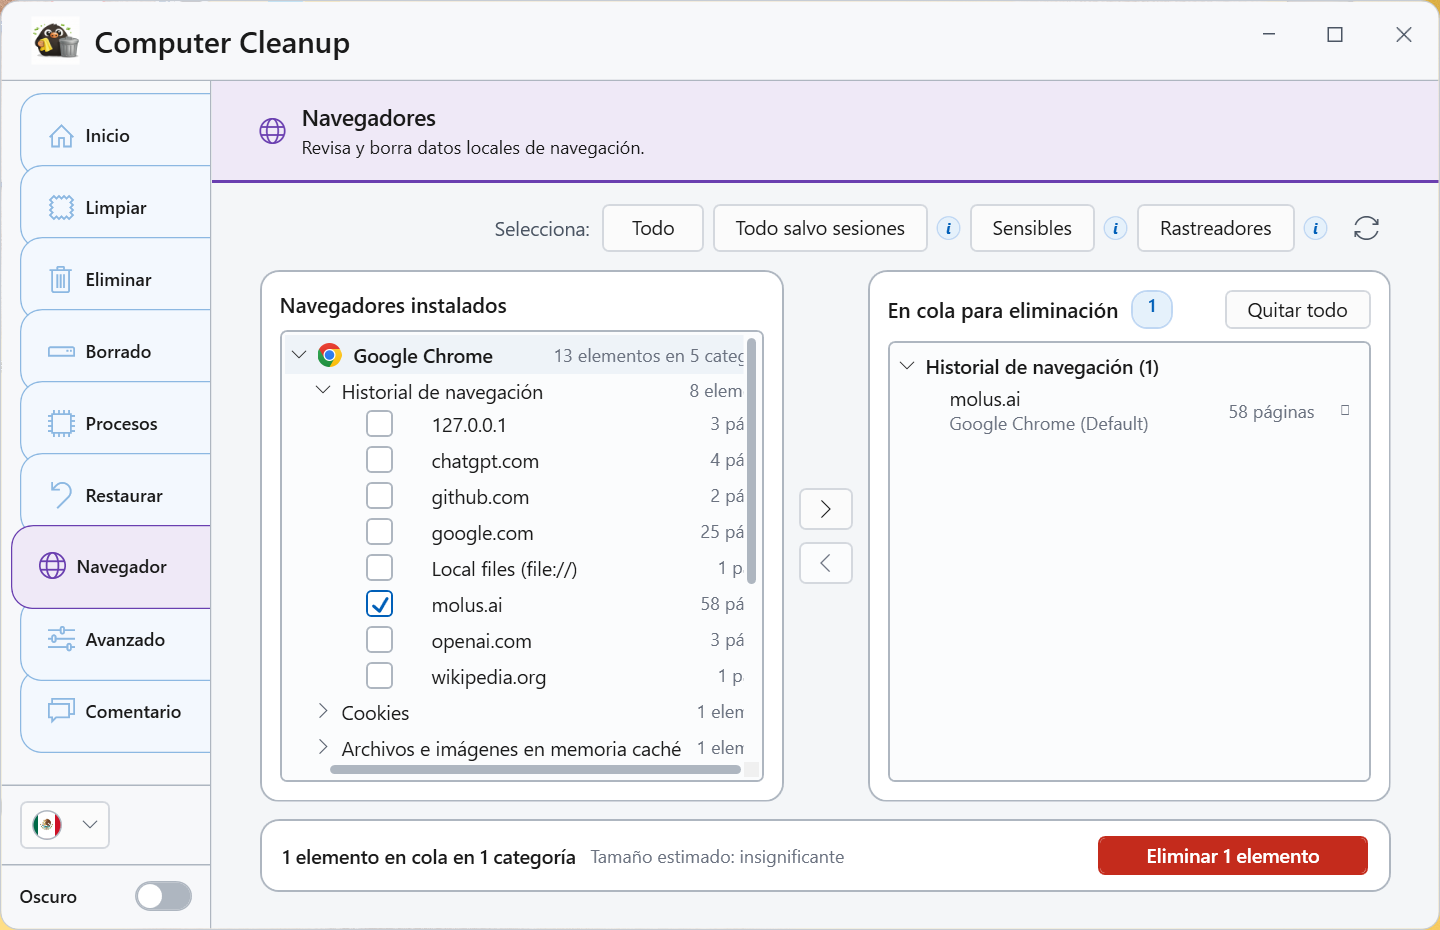1440x930 pixels.
Task: Tick the wikipedia.org checkbox
Action: pos(380,676)
